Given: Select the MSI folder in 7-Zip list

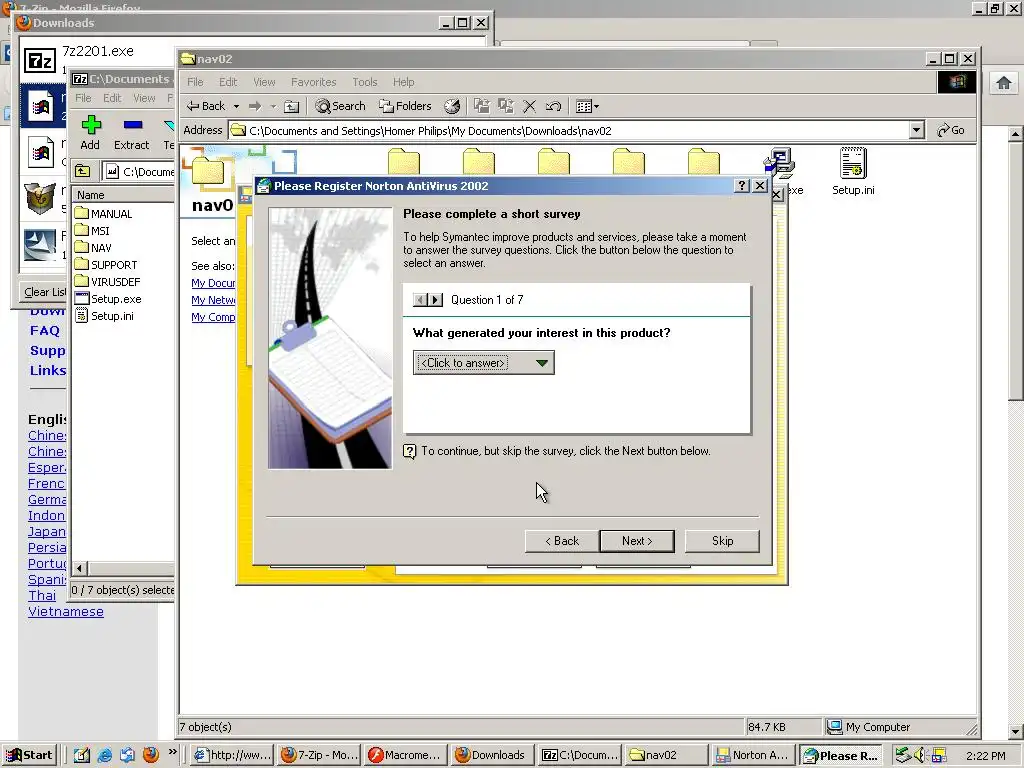Looking at the screenshot, I should [x=92, y=231].
